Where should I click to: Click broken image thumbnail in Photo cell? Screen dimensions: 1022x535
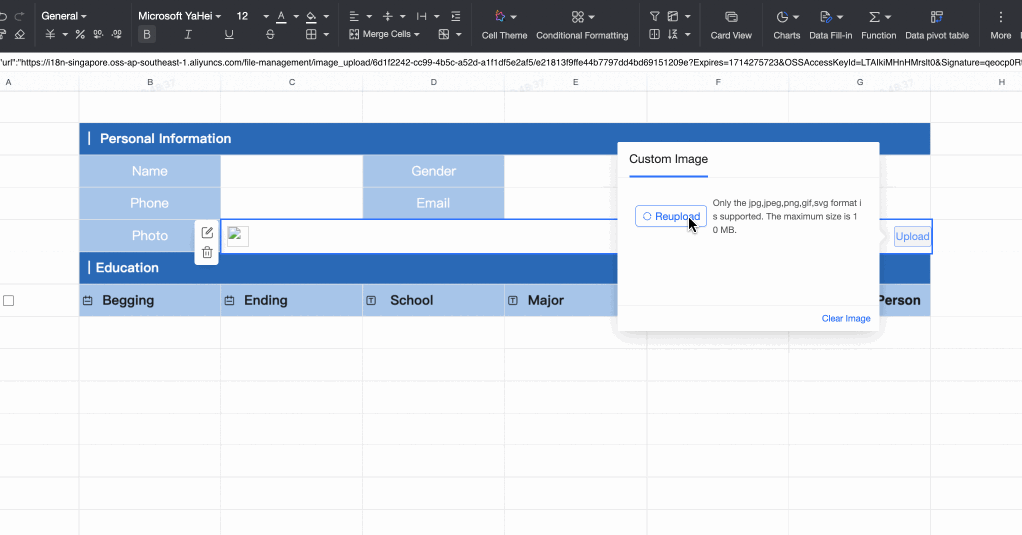tap(238, 236)
